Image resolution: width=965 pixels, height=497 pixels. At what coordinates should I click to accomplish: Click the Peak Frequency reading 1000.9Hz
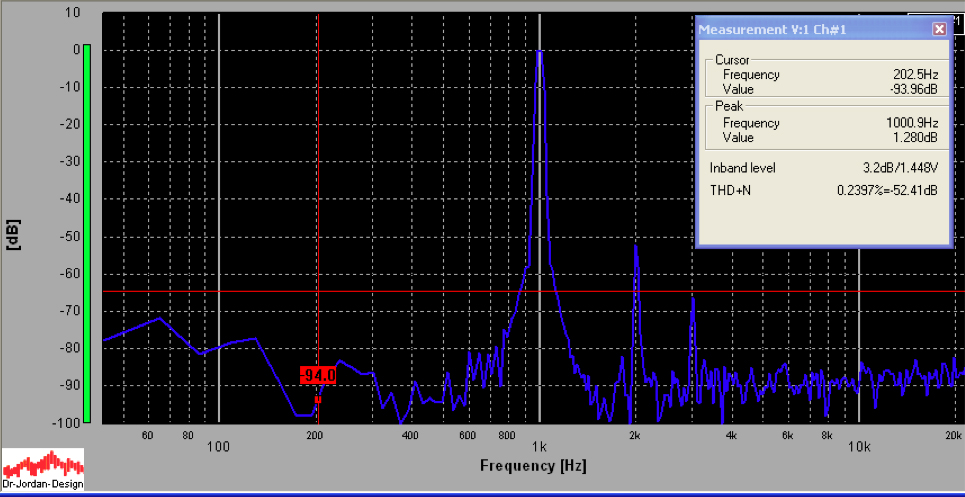[x=912, y=123]
